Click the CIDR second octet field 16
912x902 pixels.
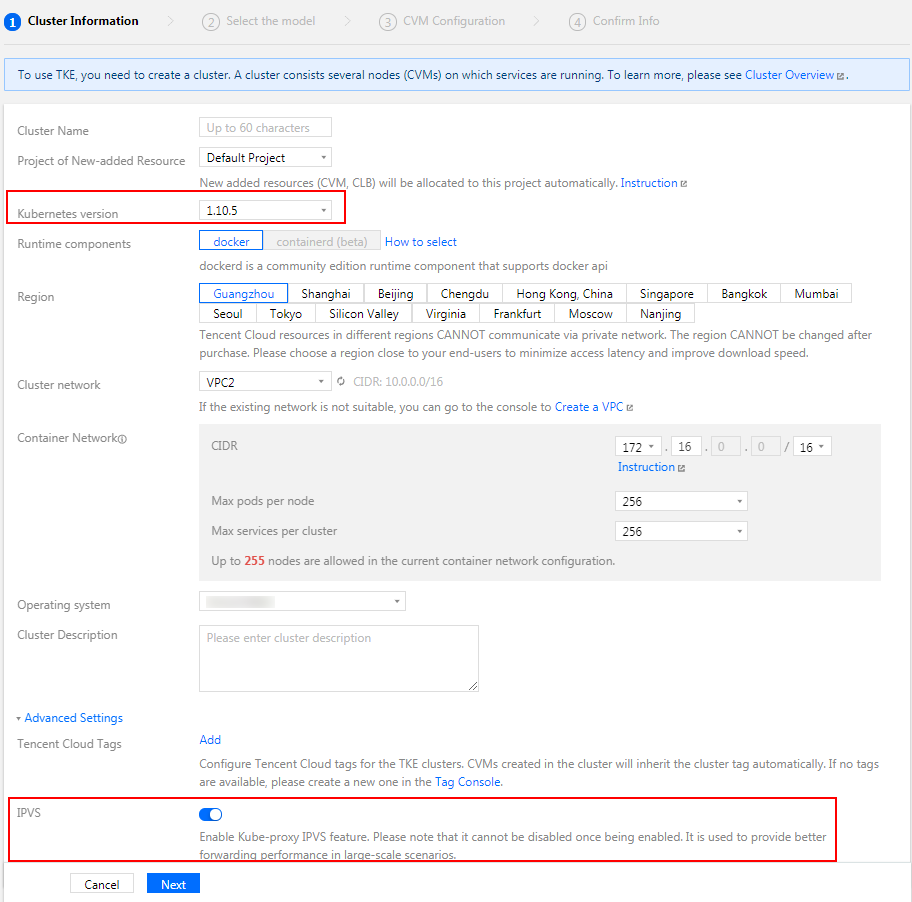click(686, 447)
